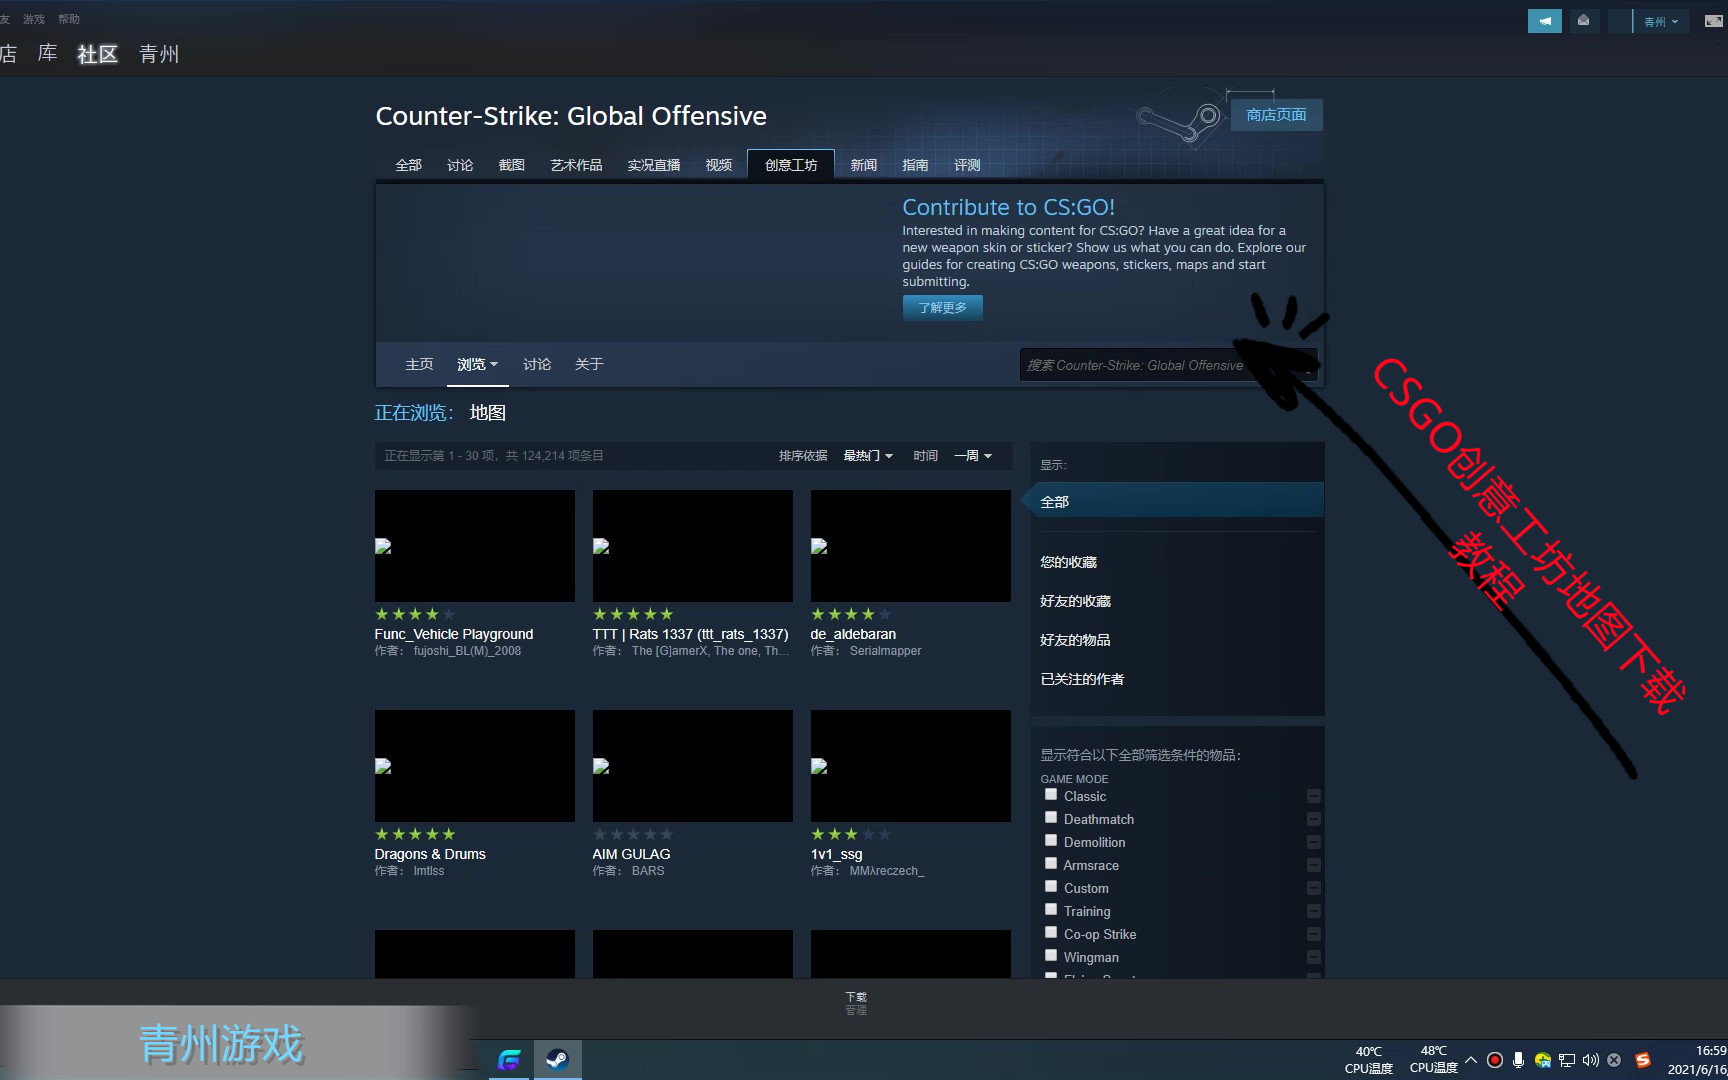Open the 艺术作品 artwork tab
The height and width of the screenshot is (1080, 1728).
(576, 165)
